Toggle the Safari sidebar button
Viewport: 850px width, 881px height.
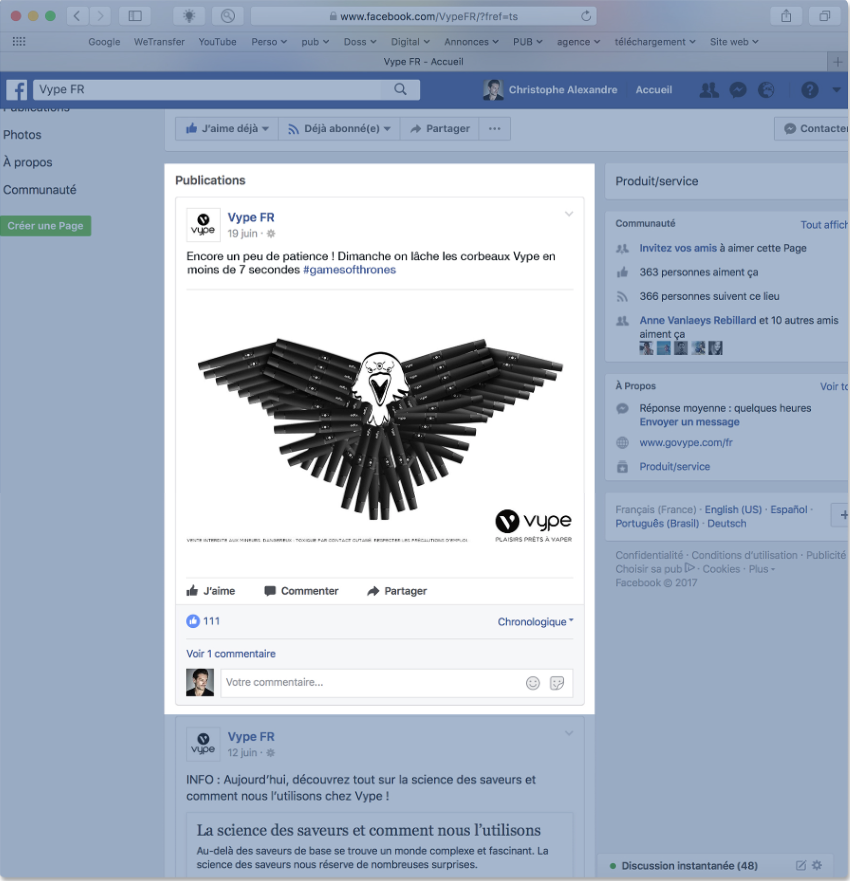coord(134,16)
